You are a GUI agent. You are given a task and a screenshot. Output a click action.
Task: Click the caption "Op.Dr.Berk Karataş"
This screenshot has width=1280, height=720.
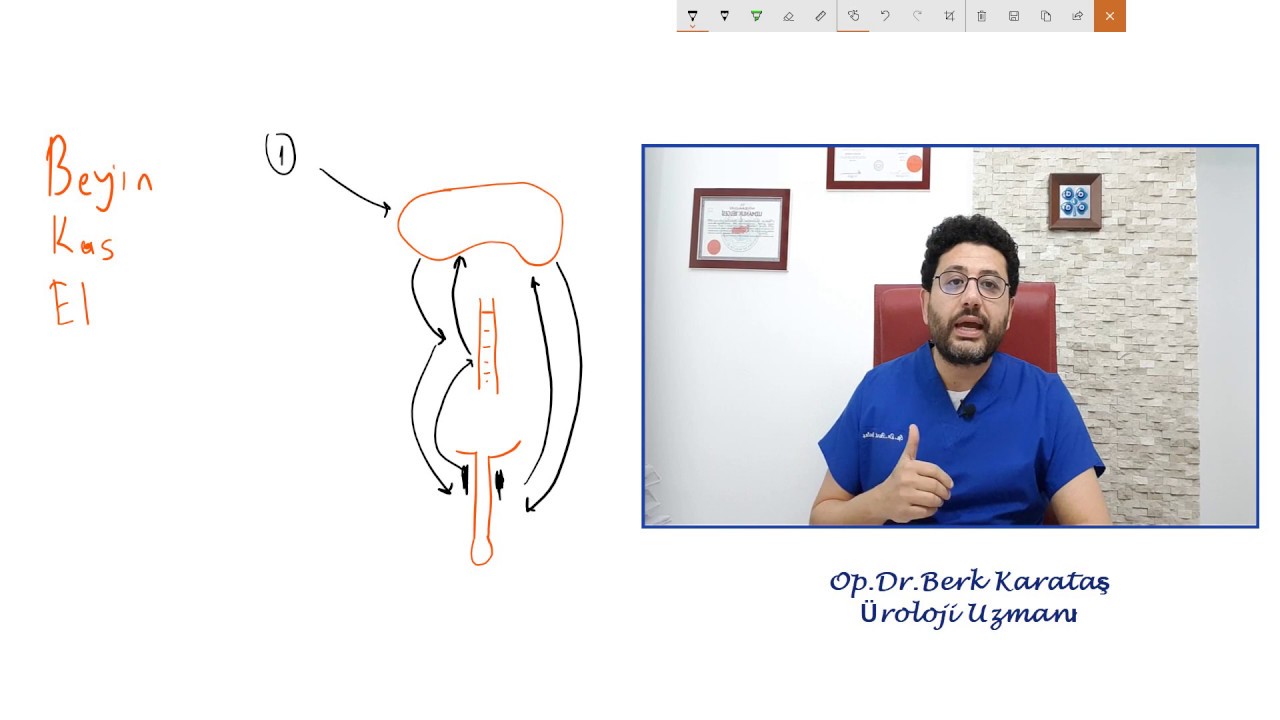click(969, 582)
